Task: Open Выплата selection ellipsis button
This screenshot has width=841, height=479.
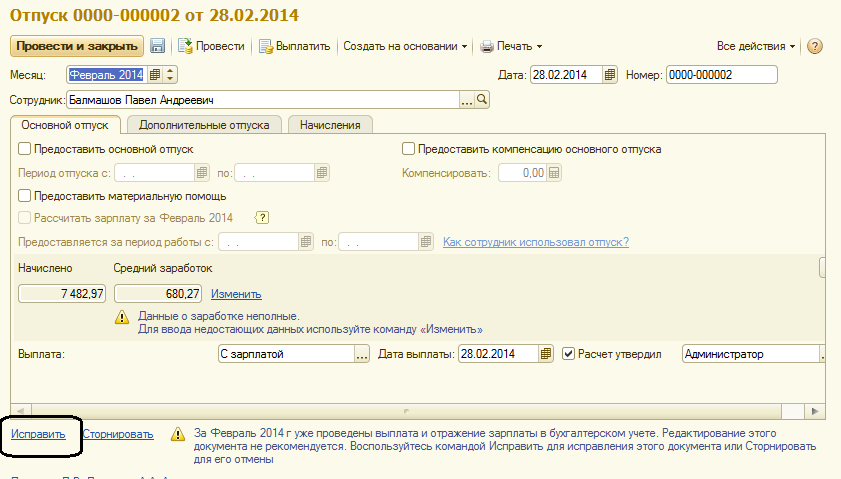Action: point(363,353)
